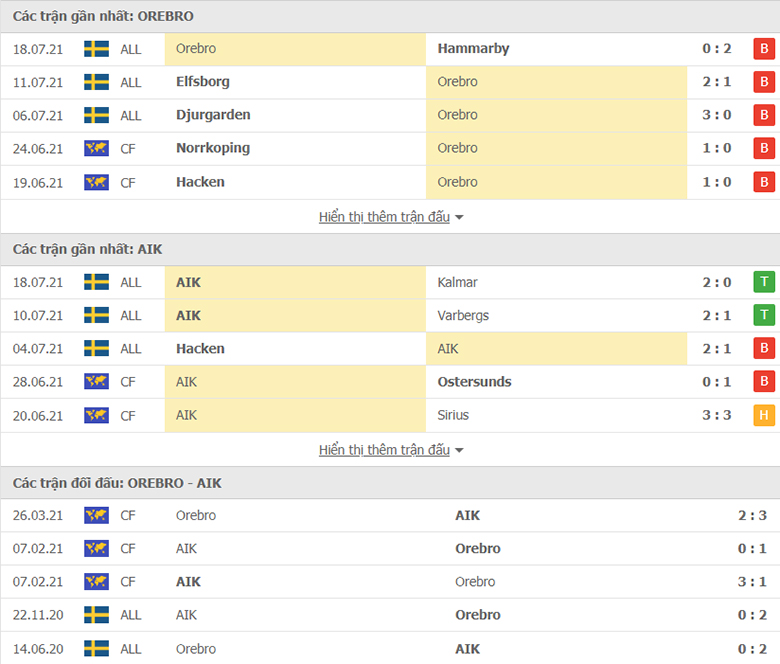Open 'Hiển thị thêm trận đấu' under AIK
This screenshot has height=664, width=780.
coord(384,450)
